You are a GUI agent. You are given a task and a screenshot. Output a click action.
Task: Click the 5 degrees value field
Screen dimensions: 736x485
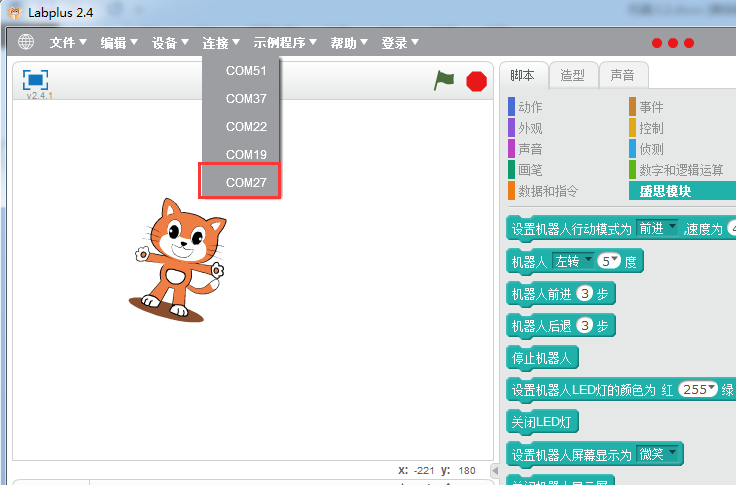point(609,261)
